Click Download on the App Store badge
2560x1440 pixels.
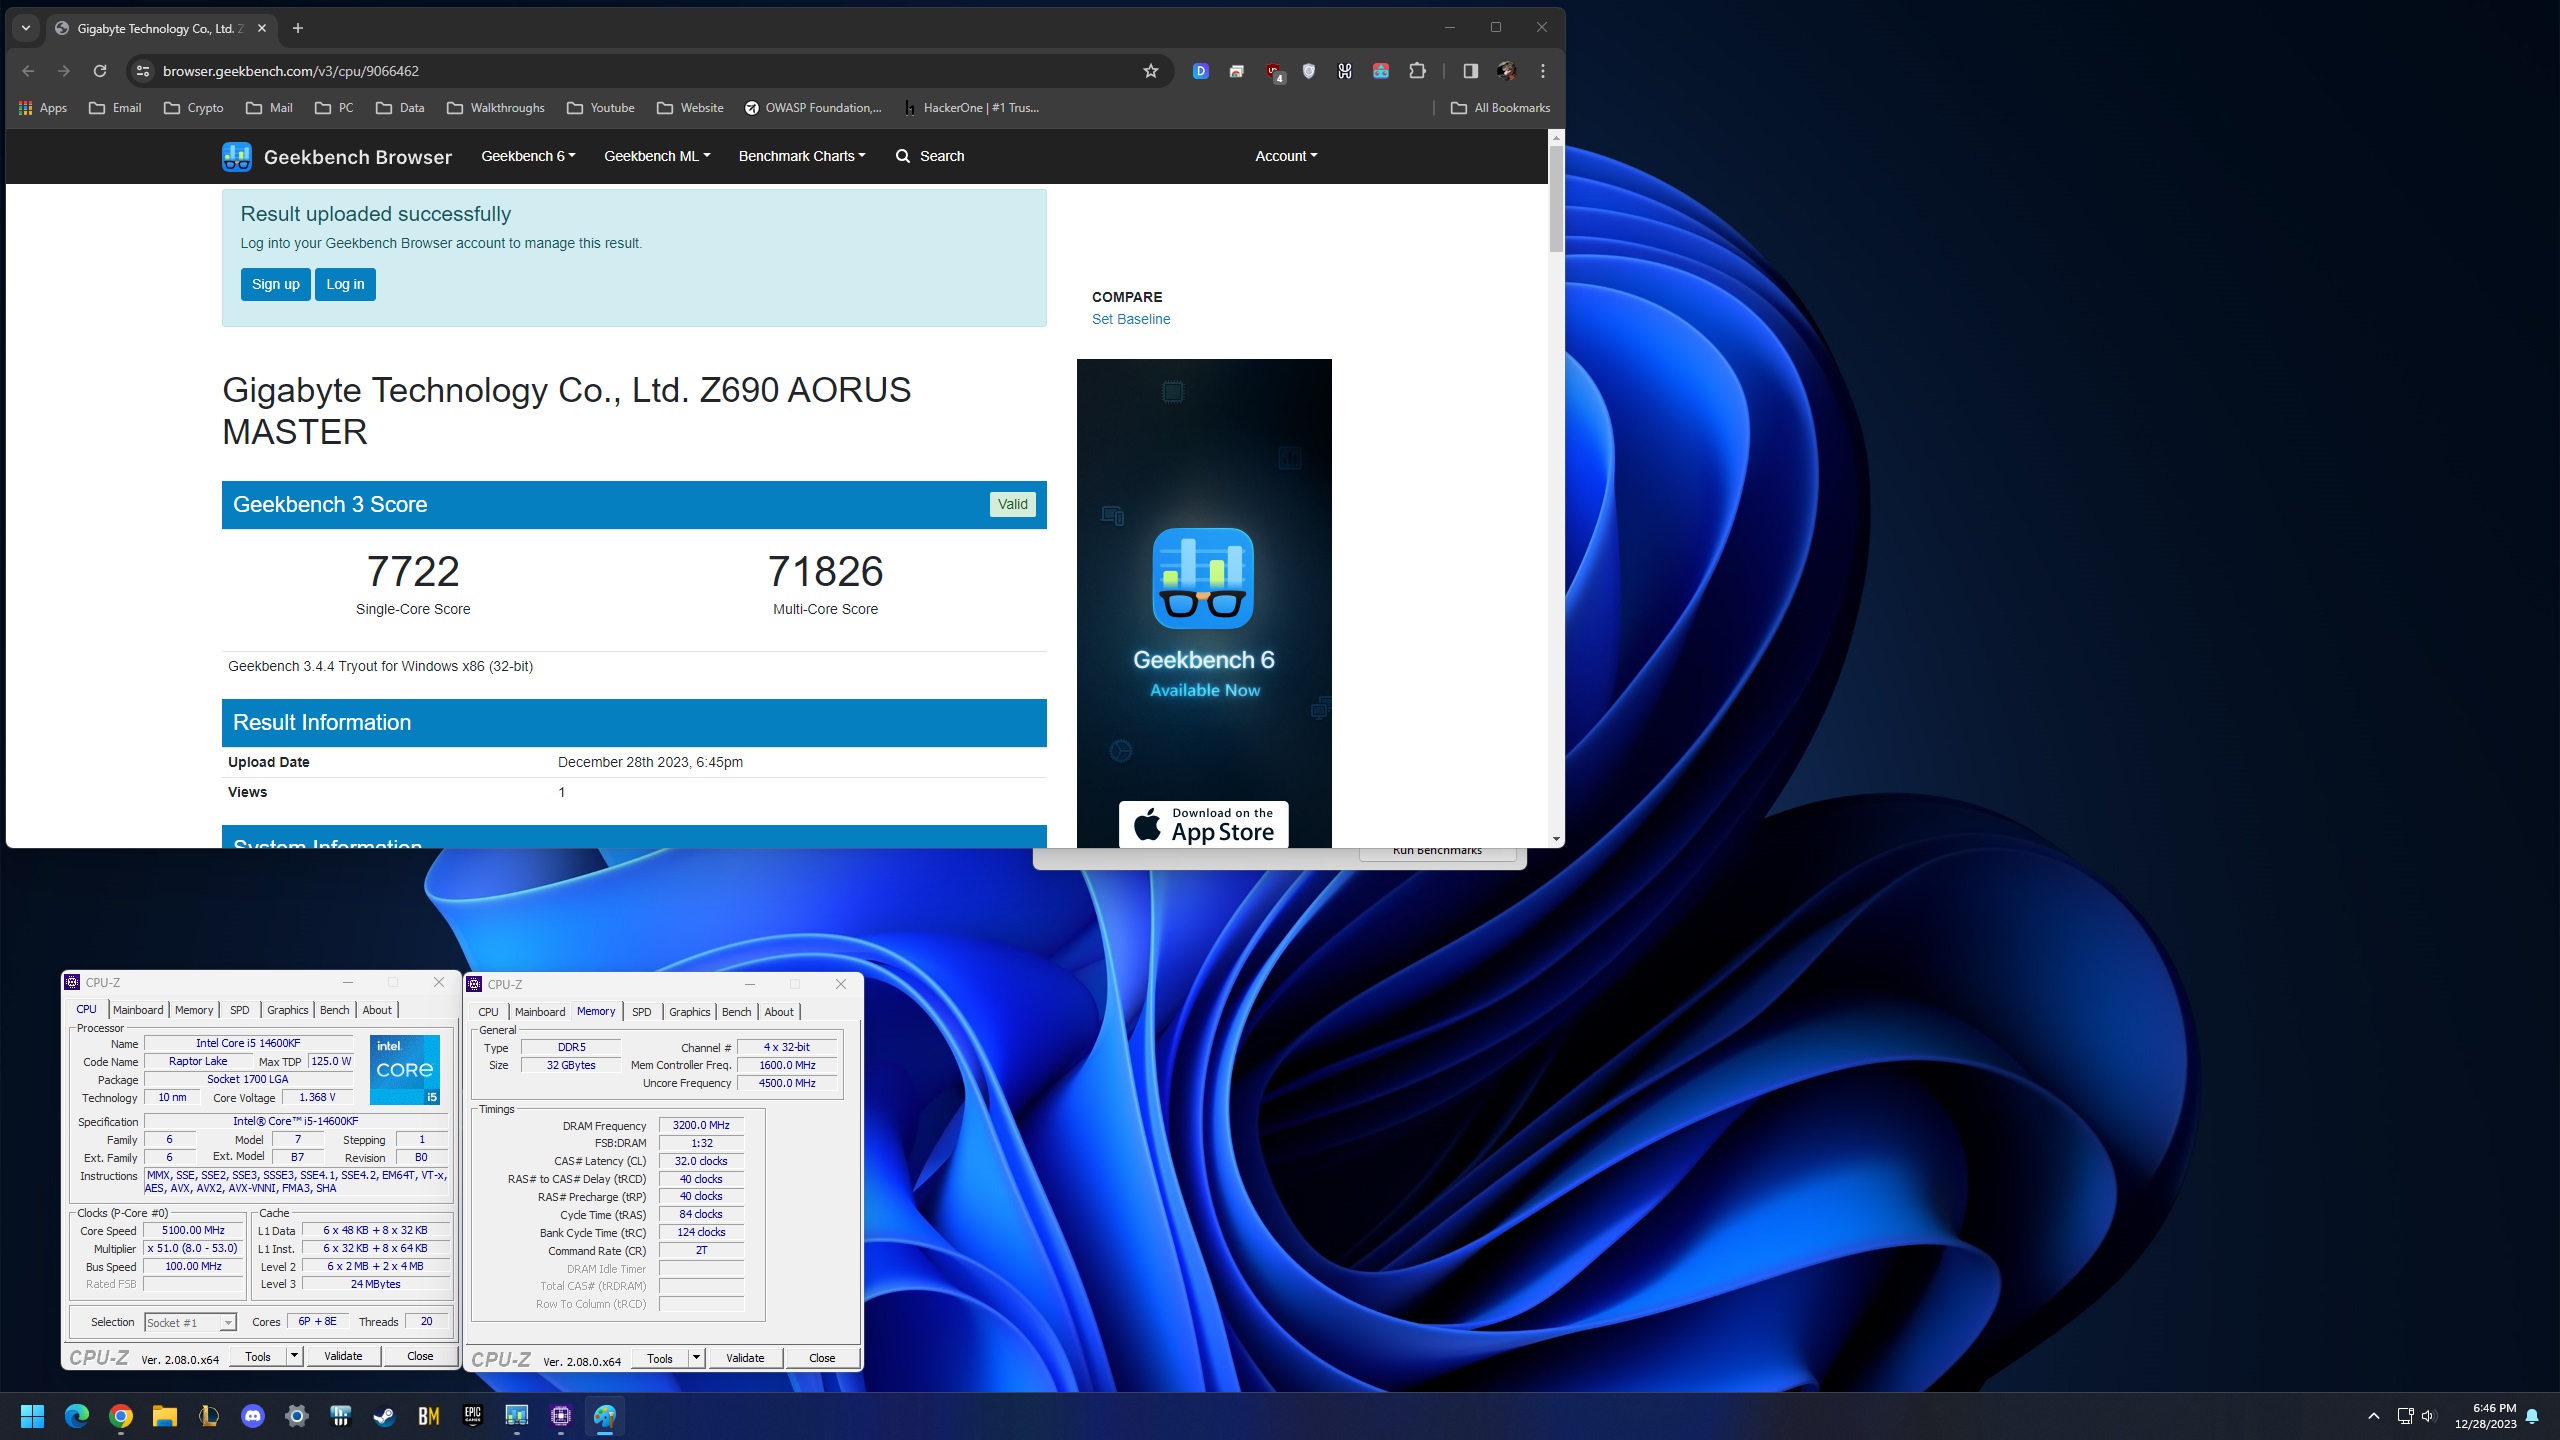pyautogui.click(x=1203, y=824)
